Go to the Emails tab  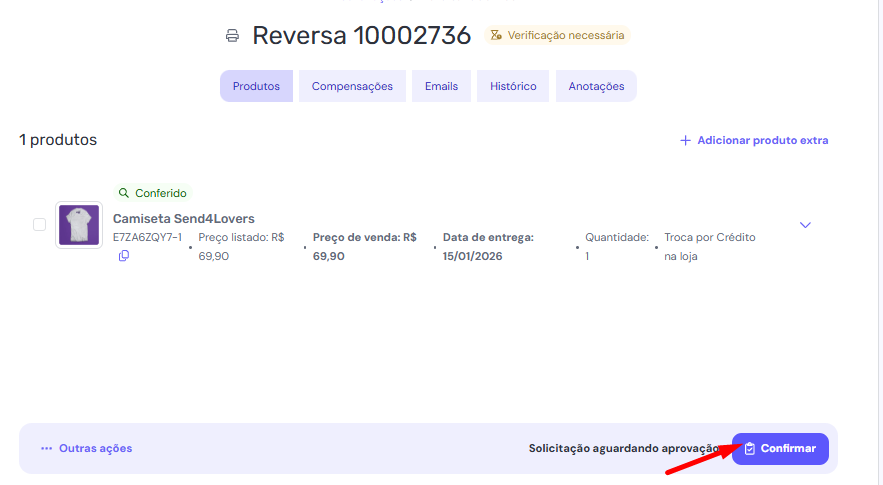tap(441, 86)
